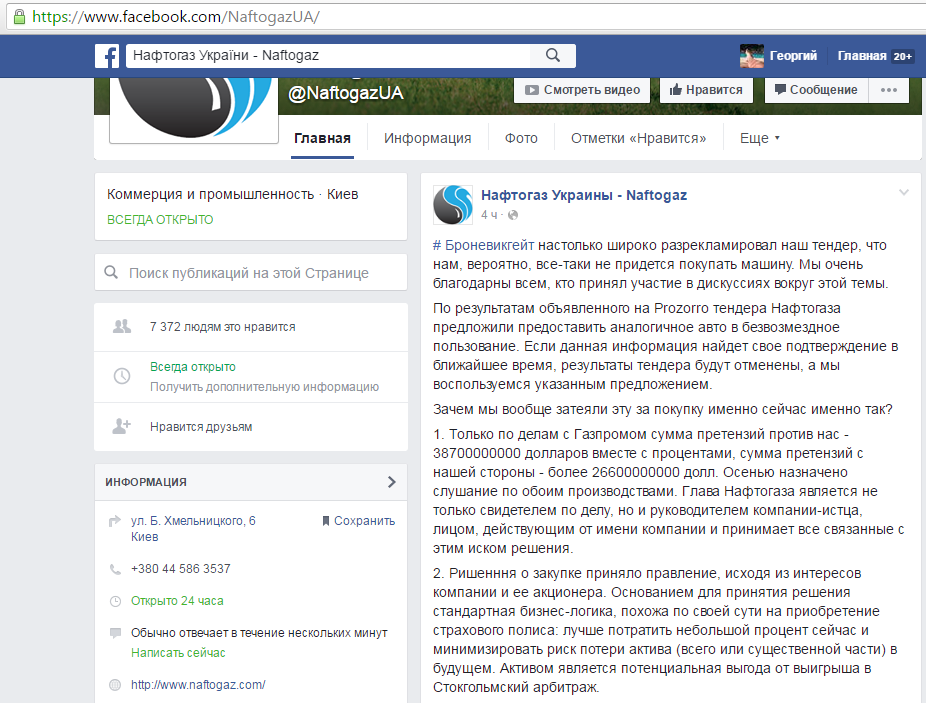
Task: Save the address with Сохранить
Action: [x=358, y=521]
